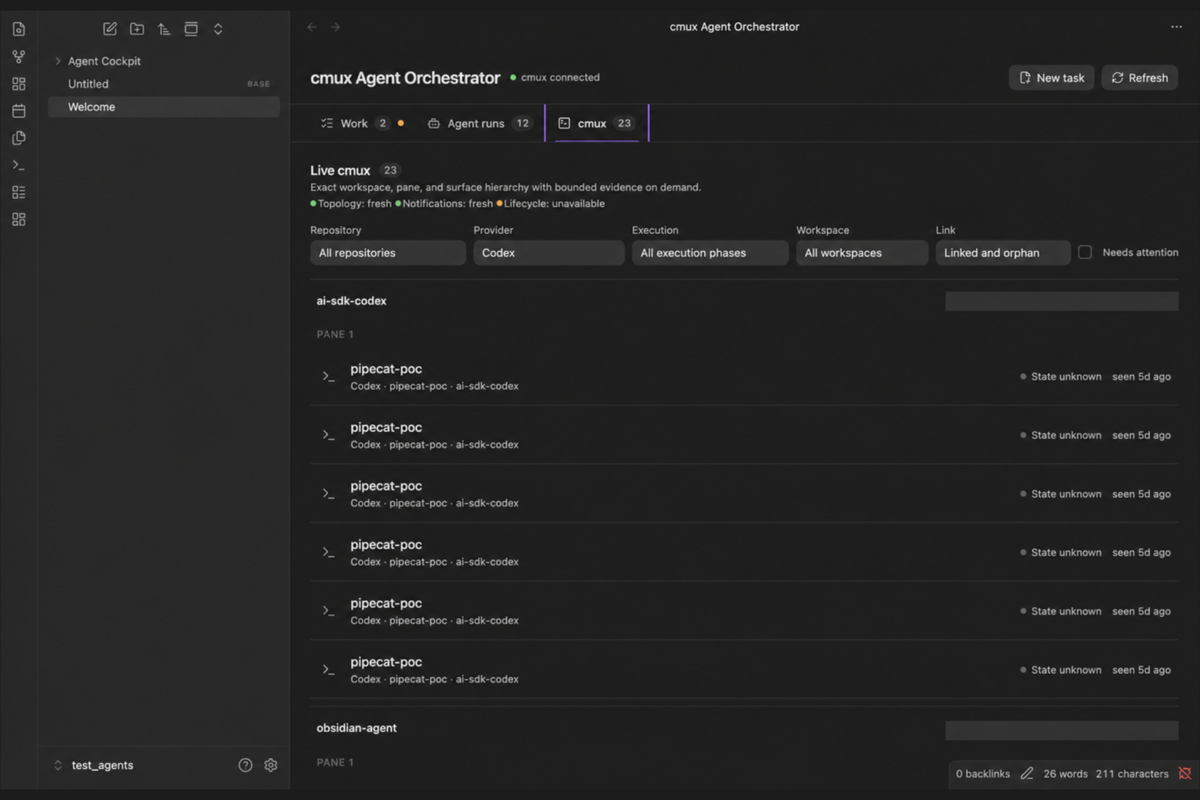Open the Execution phases dropdown
The width and height of the screenshot is (1200, 800).
coord(710,253)
